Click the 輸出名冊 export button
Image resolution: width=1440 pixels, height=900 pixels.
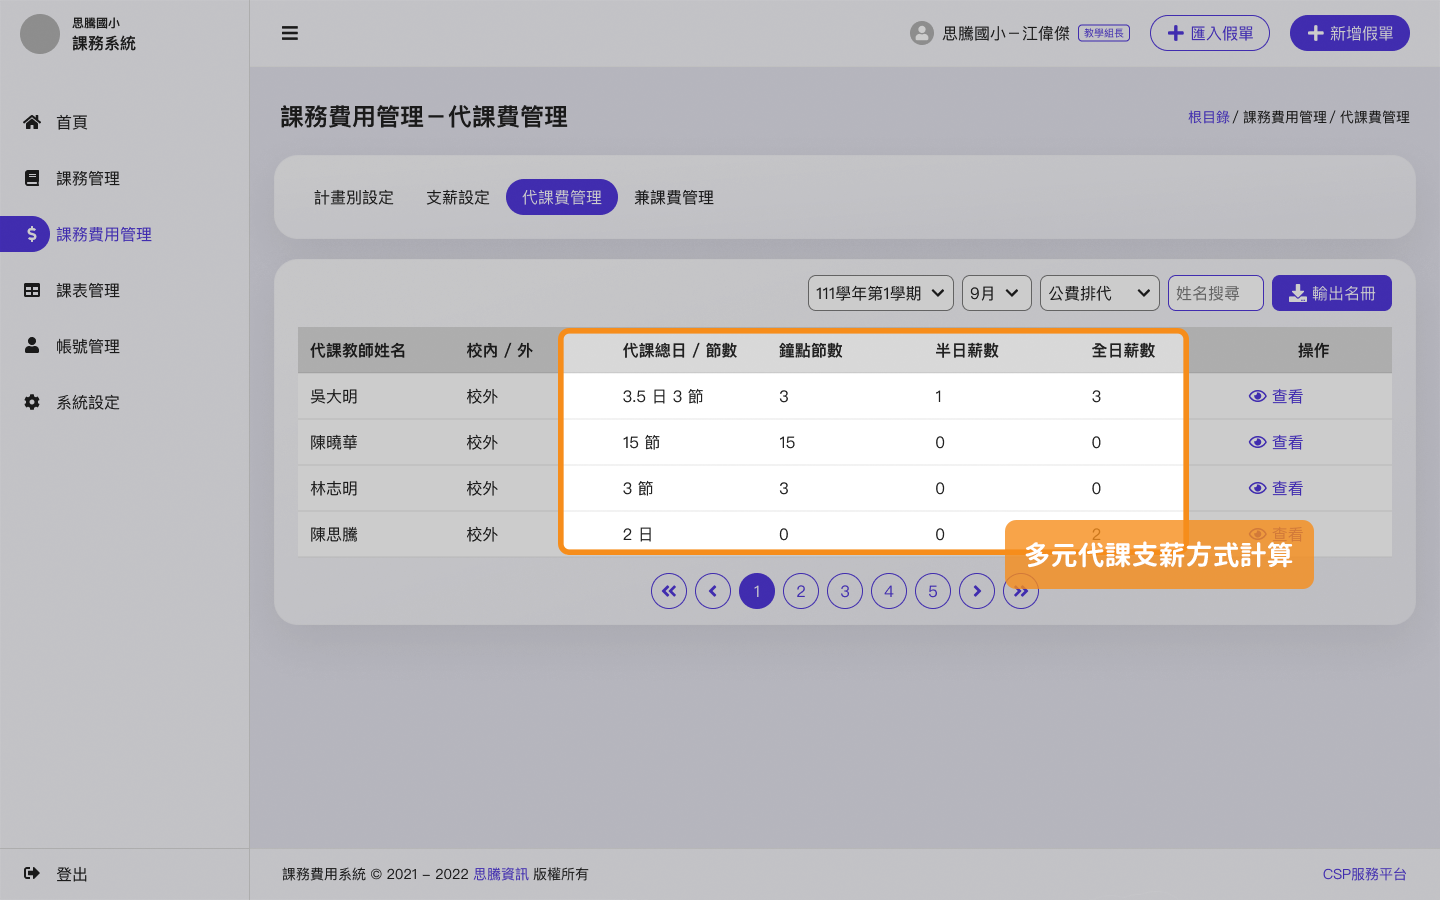pos(1331,293)
